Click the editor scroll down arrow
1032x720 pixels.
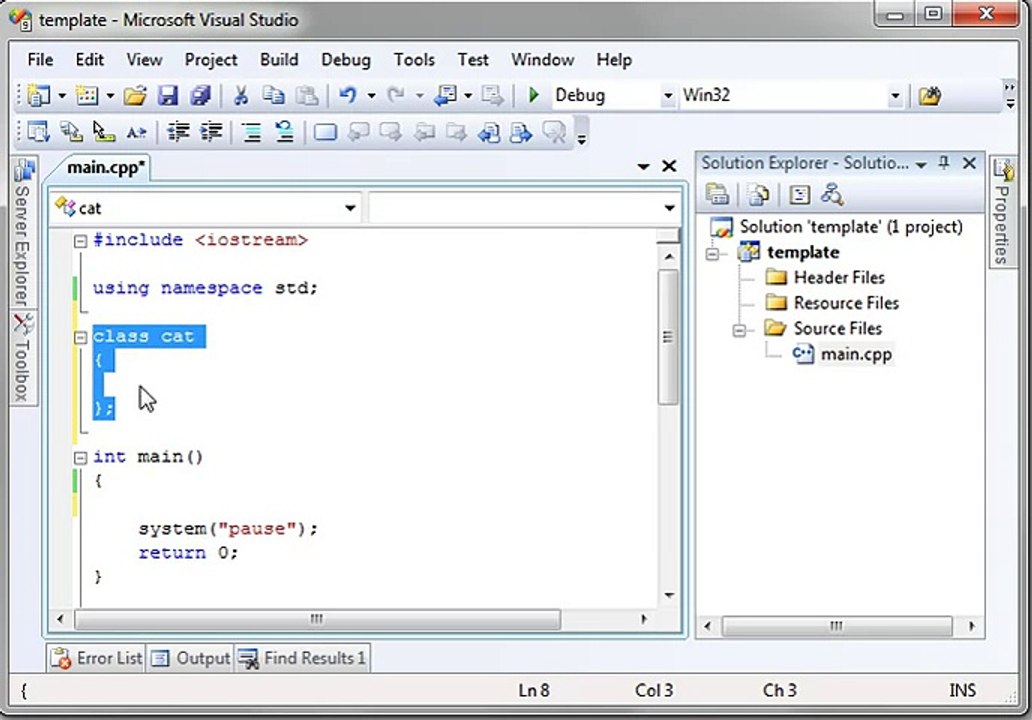tap(669, 596)
